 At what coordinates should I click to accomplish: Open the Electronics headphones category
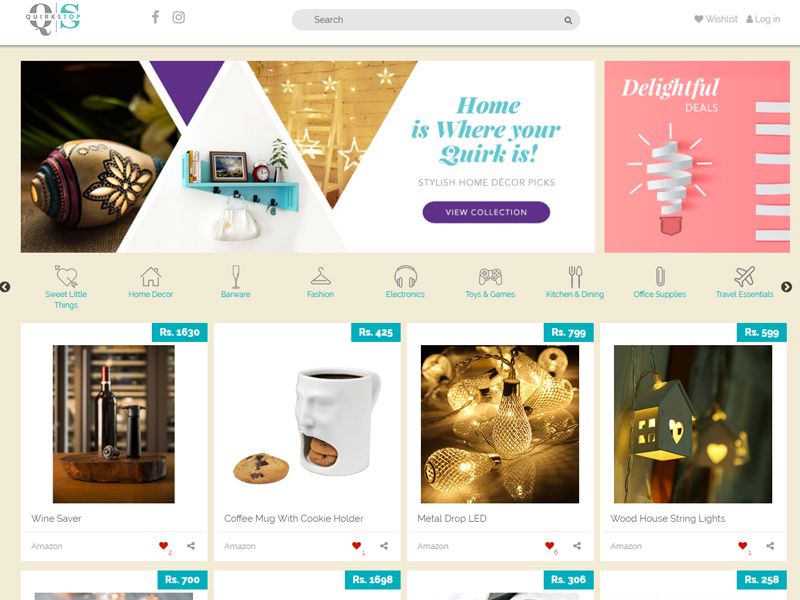pyautogui.click(x=406, y=277)
